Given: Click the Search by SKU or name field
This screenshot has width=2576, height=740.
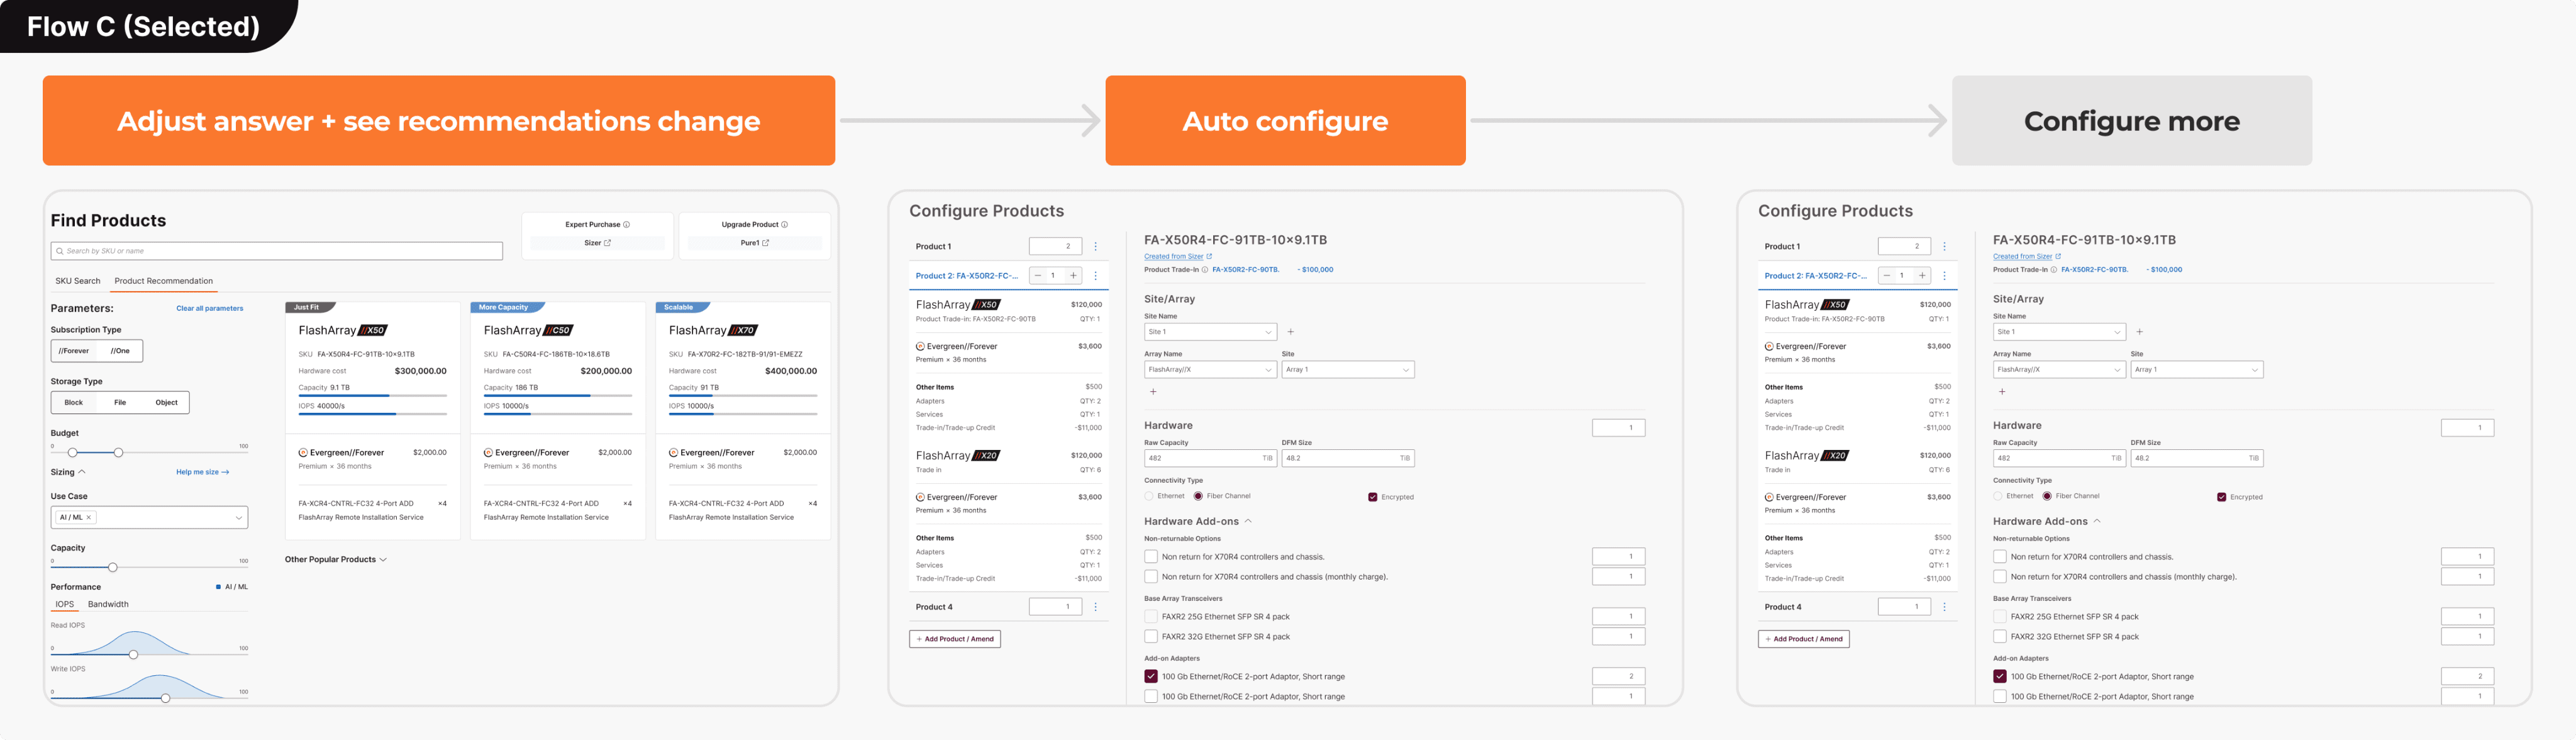Looking at the screenshot, I should click(276, 251).
